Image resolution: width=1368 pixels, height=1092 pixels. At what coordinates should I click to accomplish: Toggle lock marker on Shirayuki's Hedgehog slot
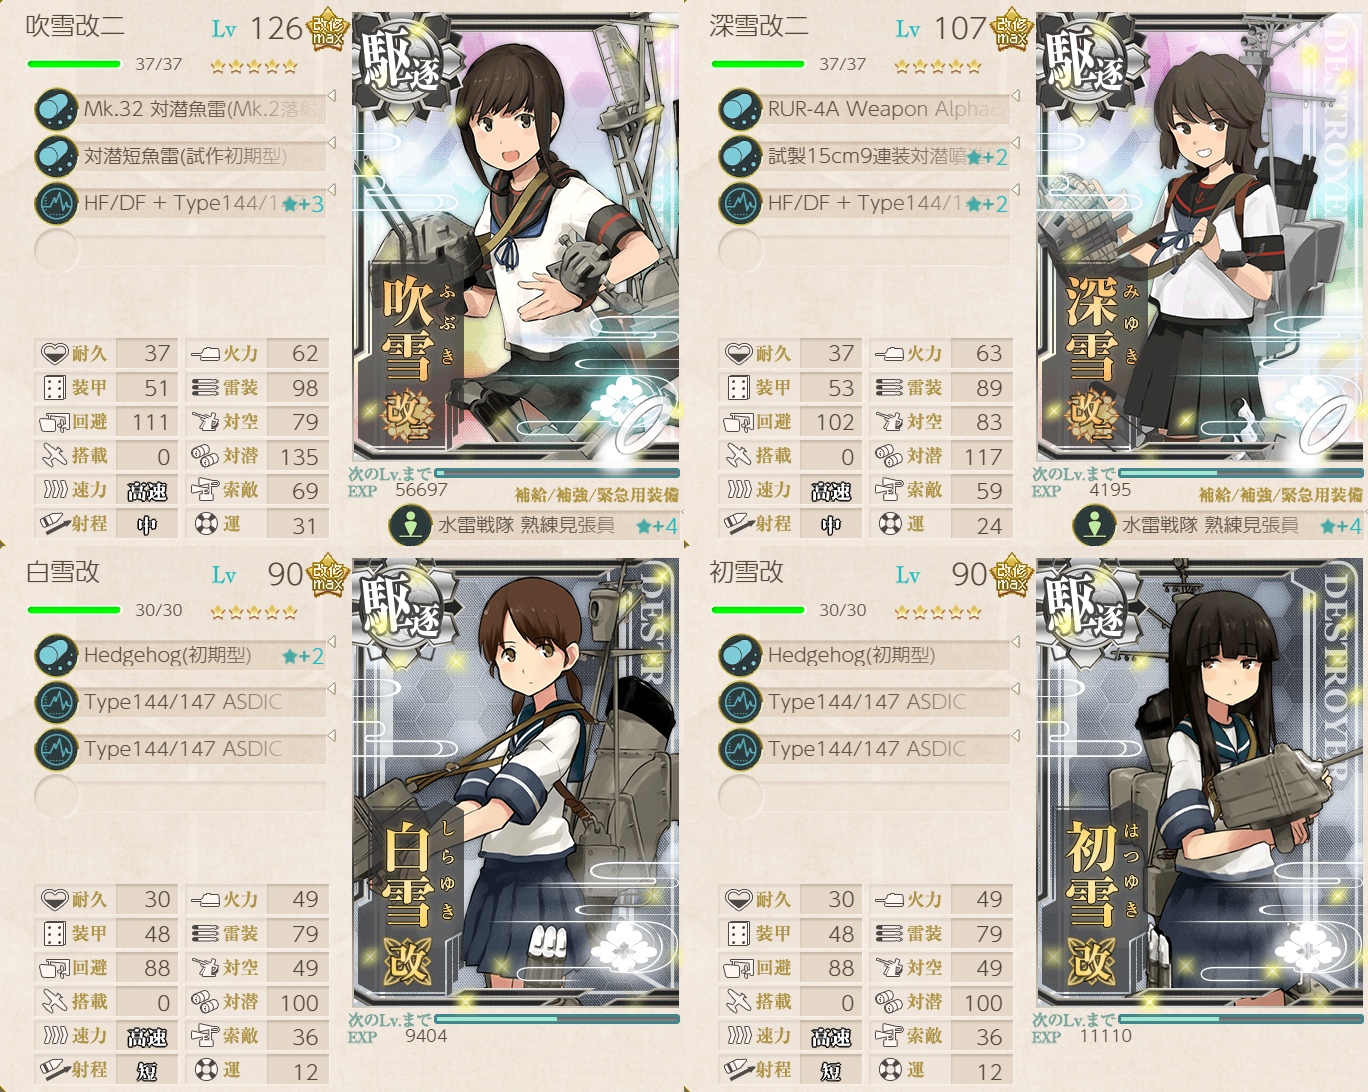[x=331, y=642]
